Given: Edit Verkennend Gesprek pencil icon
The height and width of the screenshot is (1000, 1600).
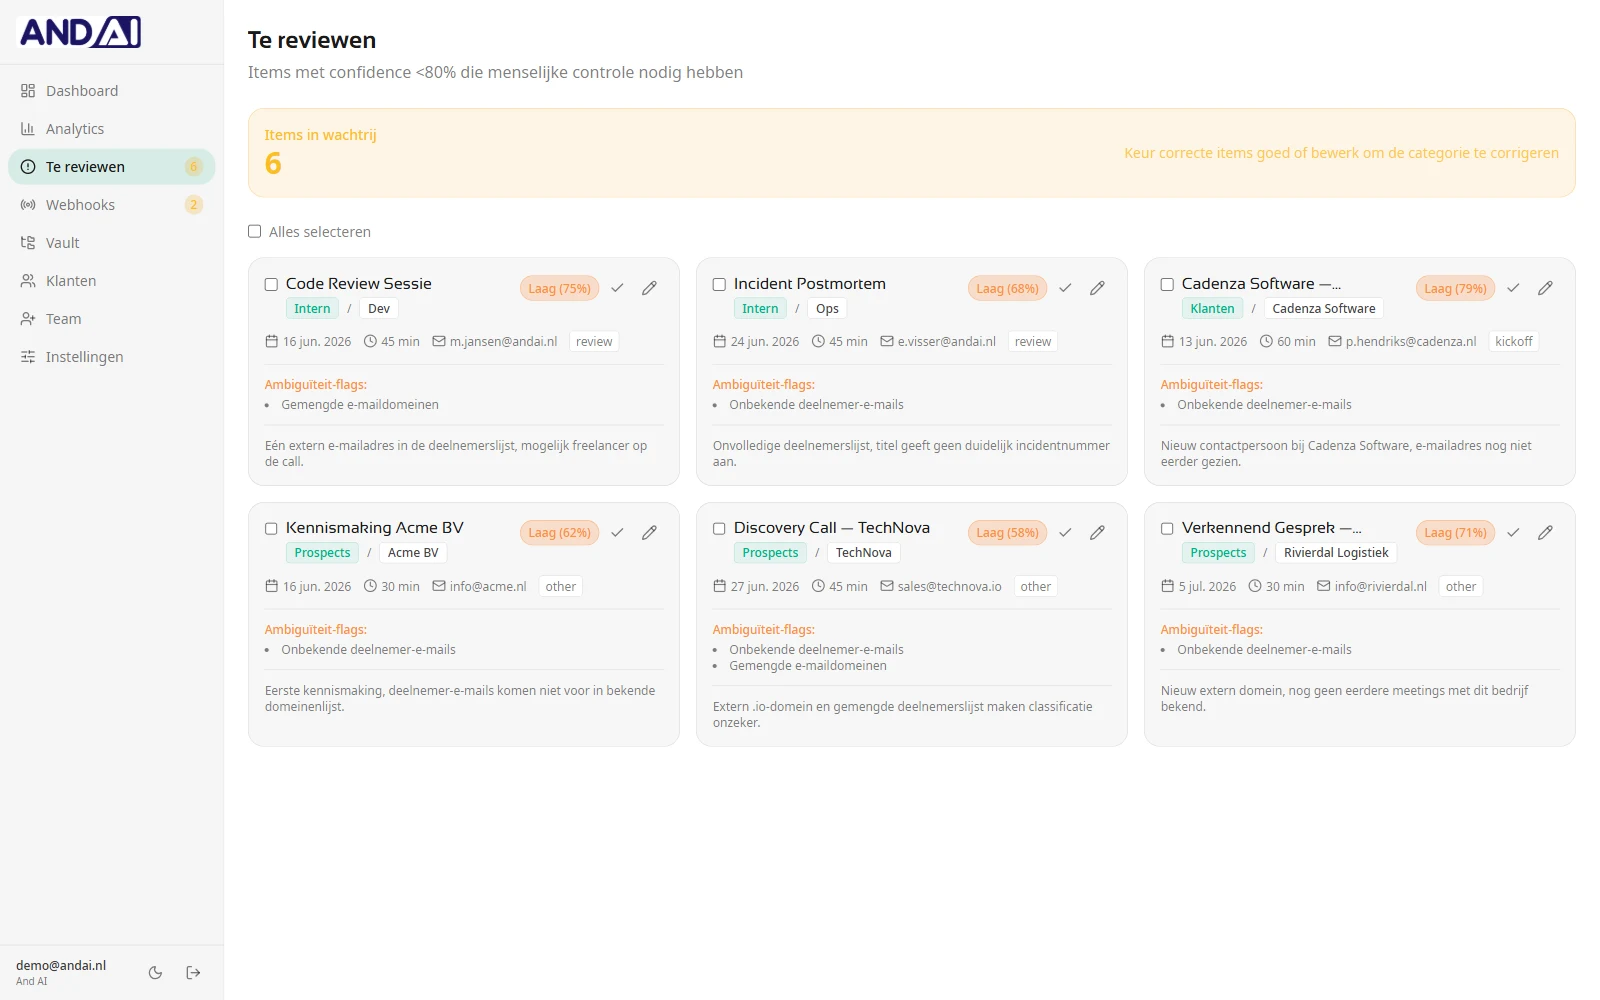Looking at the screenshot, I should tap(1545, 533).
